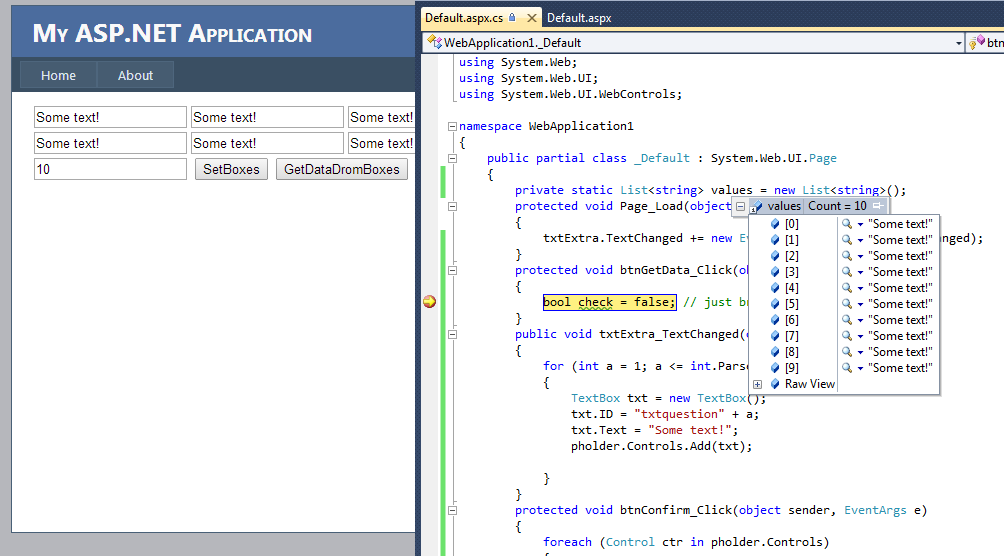Open the About menu item
Image resolution: width=1004 pixels, height=556 pixels.
(135, 76)
